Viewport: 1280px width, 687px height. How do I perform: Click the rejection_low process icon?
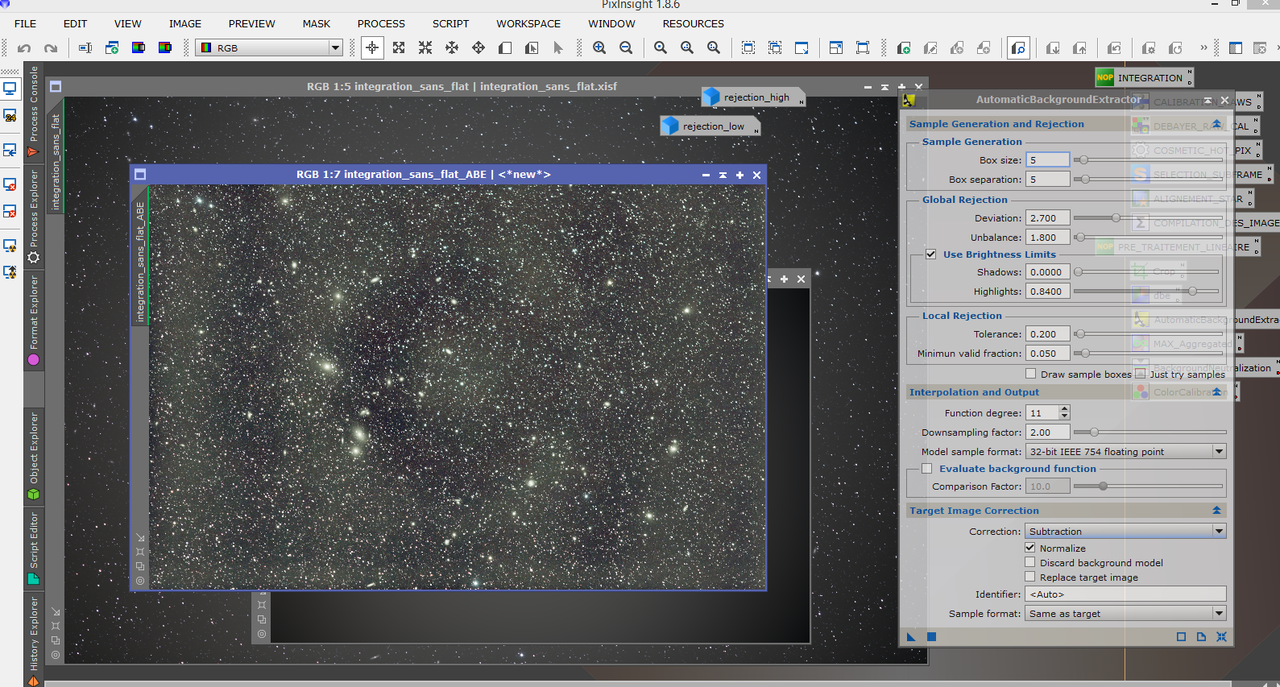click(710, 126)
